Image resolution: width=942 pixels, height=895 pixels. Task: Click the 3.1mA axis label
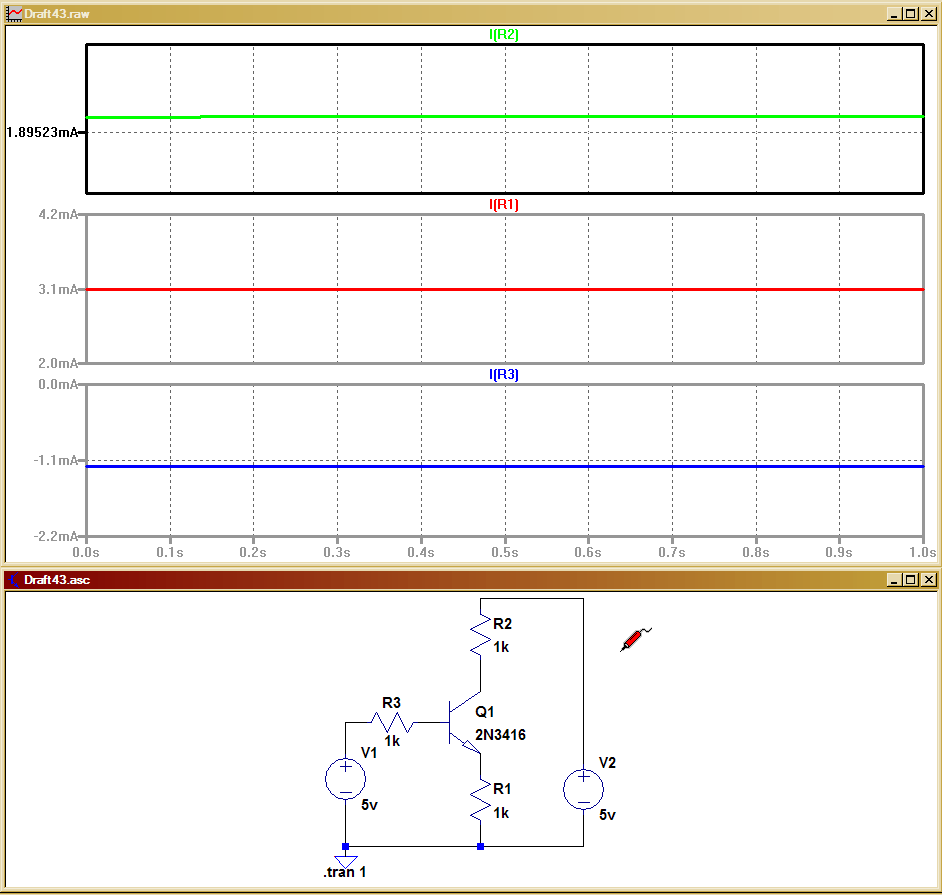58,290
